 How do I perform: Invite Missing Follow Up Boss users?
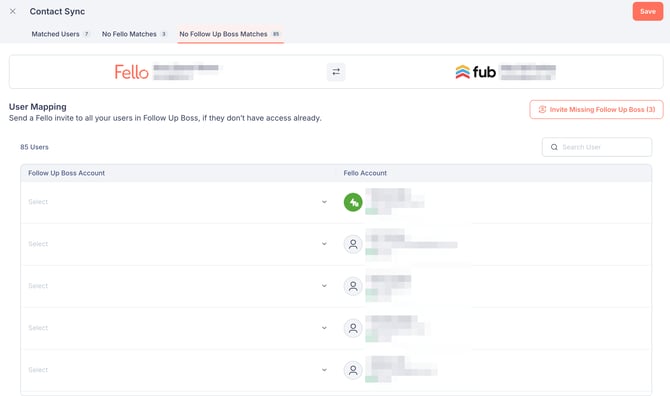[597, 109]
